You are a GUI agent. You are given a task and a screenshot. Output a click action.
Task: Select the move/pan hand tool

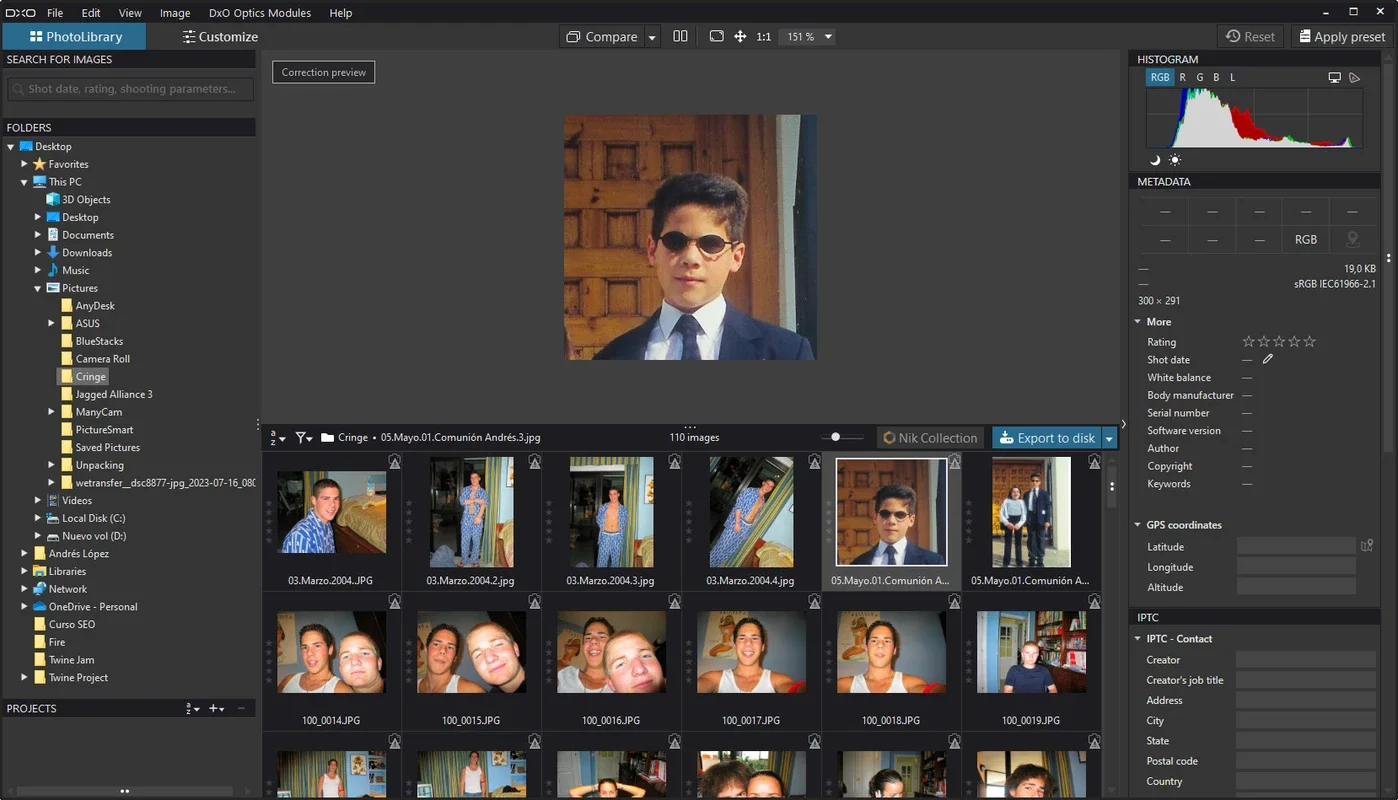[740, 36]
